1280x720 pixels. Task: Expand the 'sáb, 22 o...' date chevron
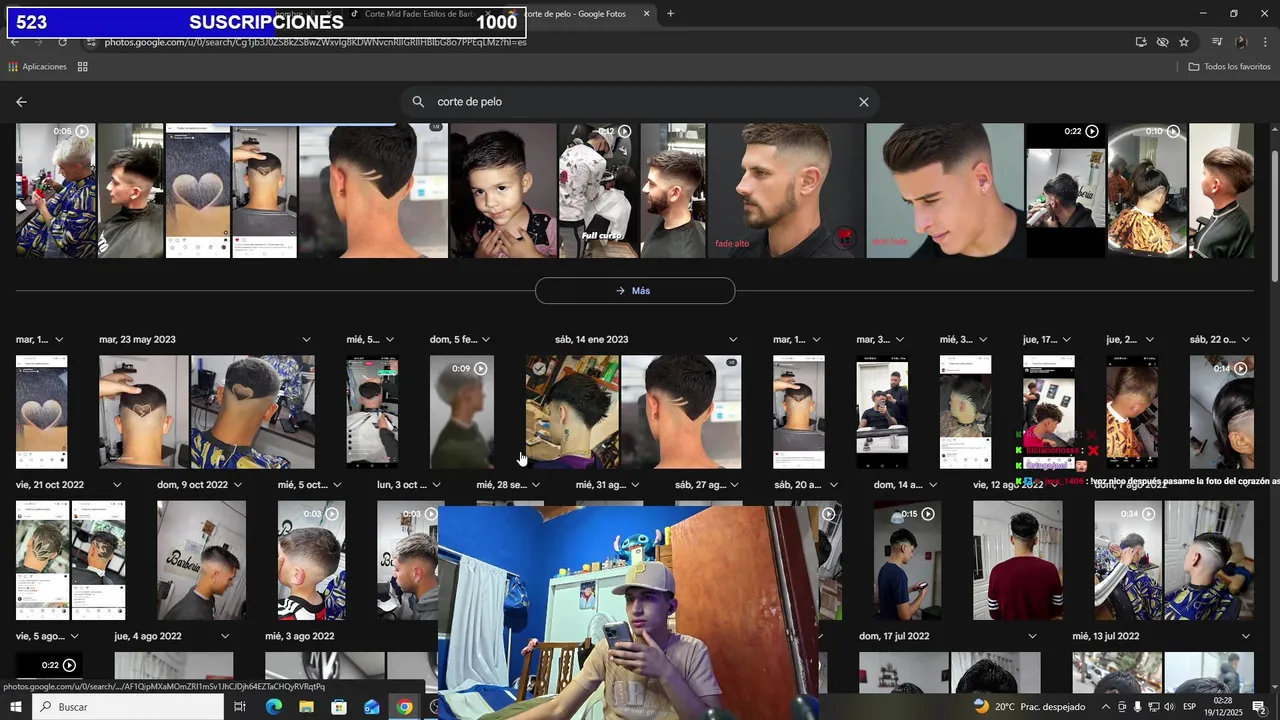point(1246,340)
